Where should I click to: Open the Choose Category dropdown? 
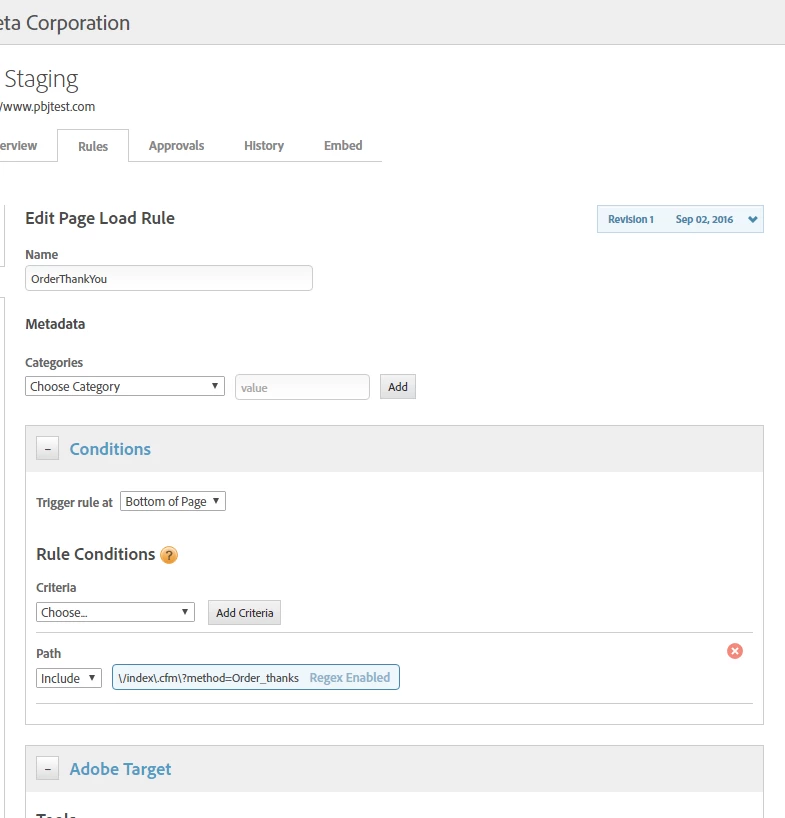pyautogui.click(x=125, y=386)
